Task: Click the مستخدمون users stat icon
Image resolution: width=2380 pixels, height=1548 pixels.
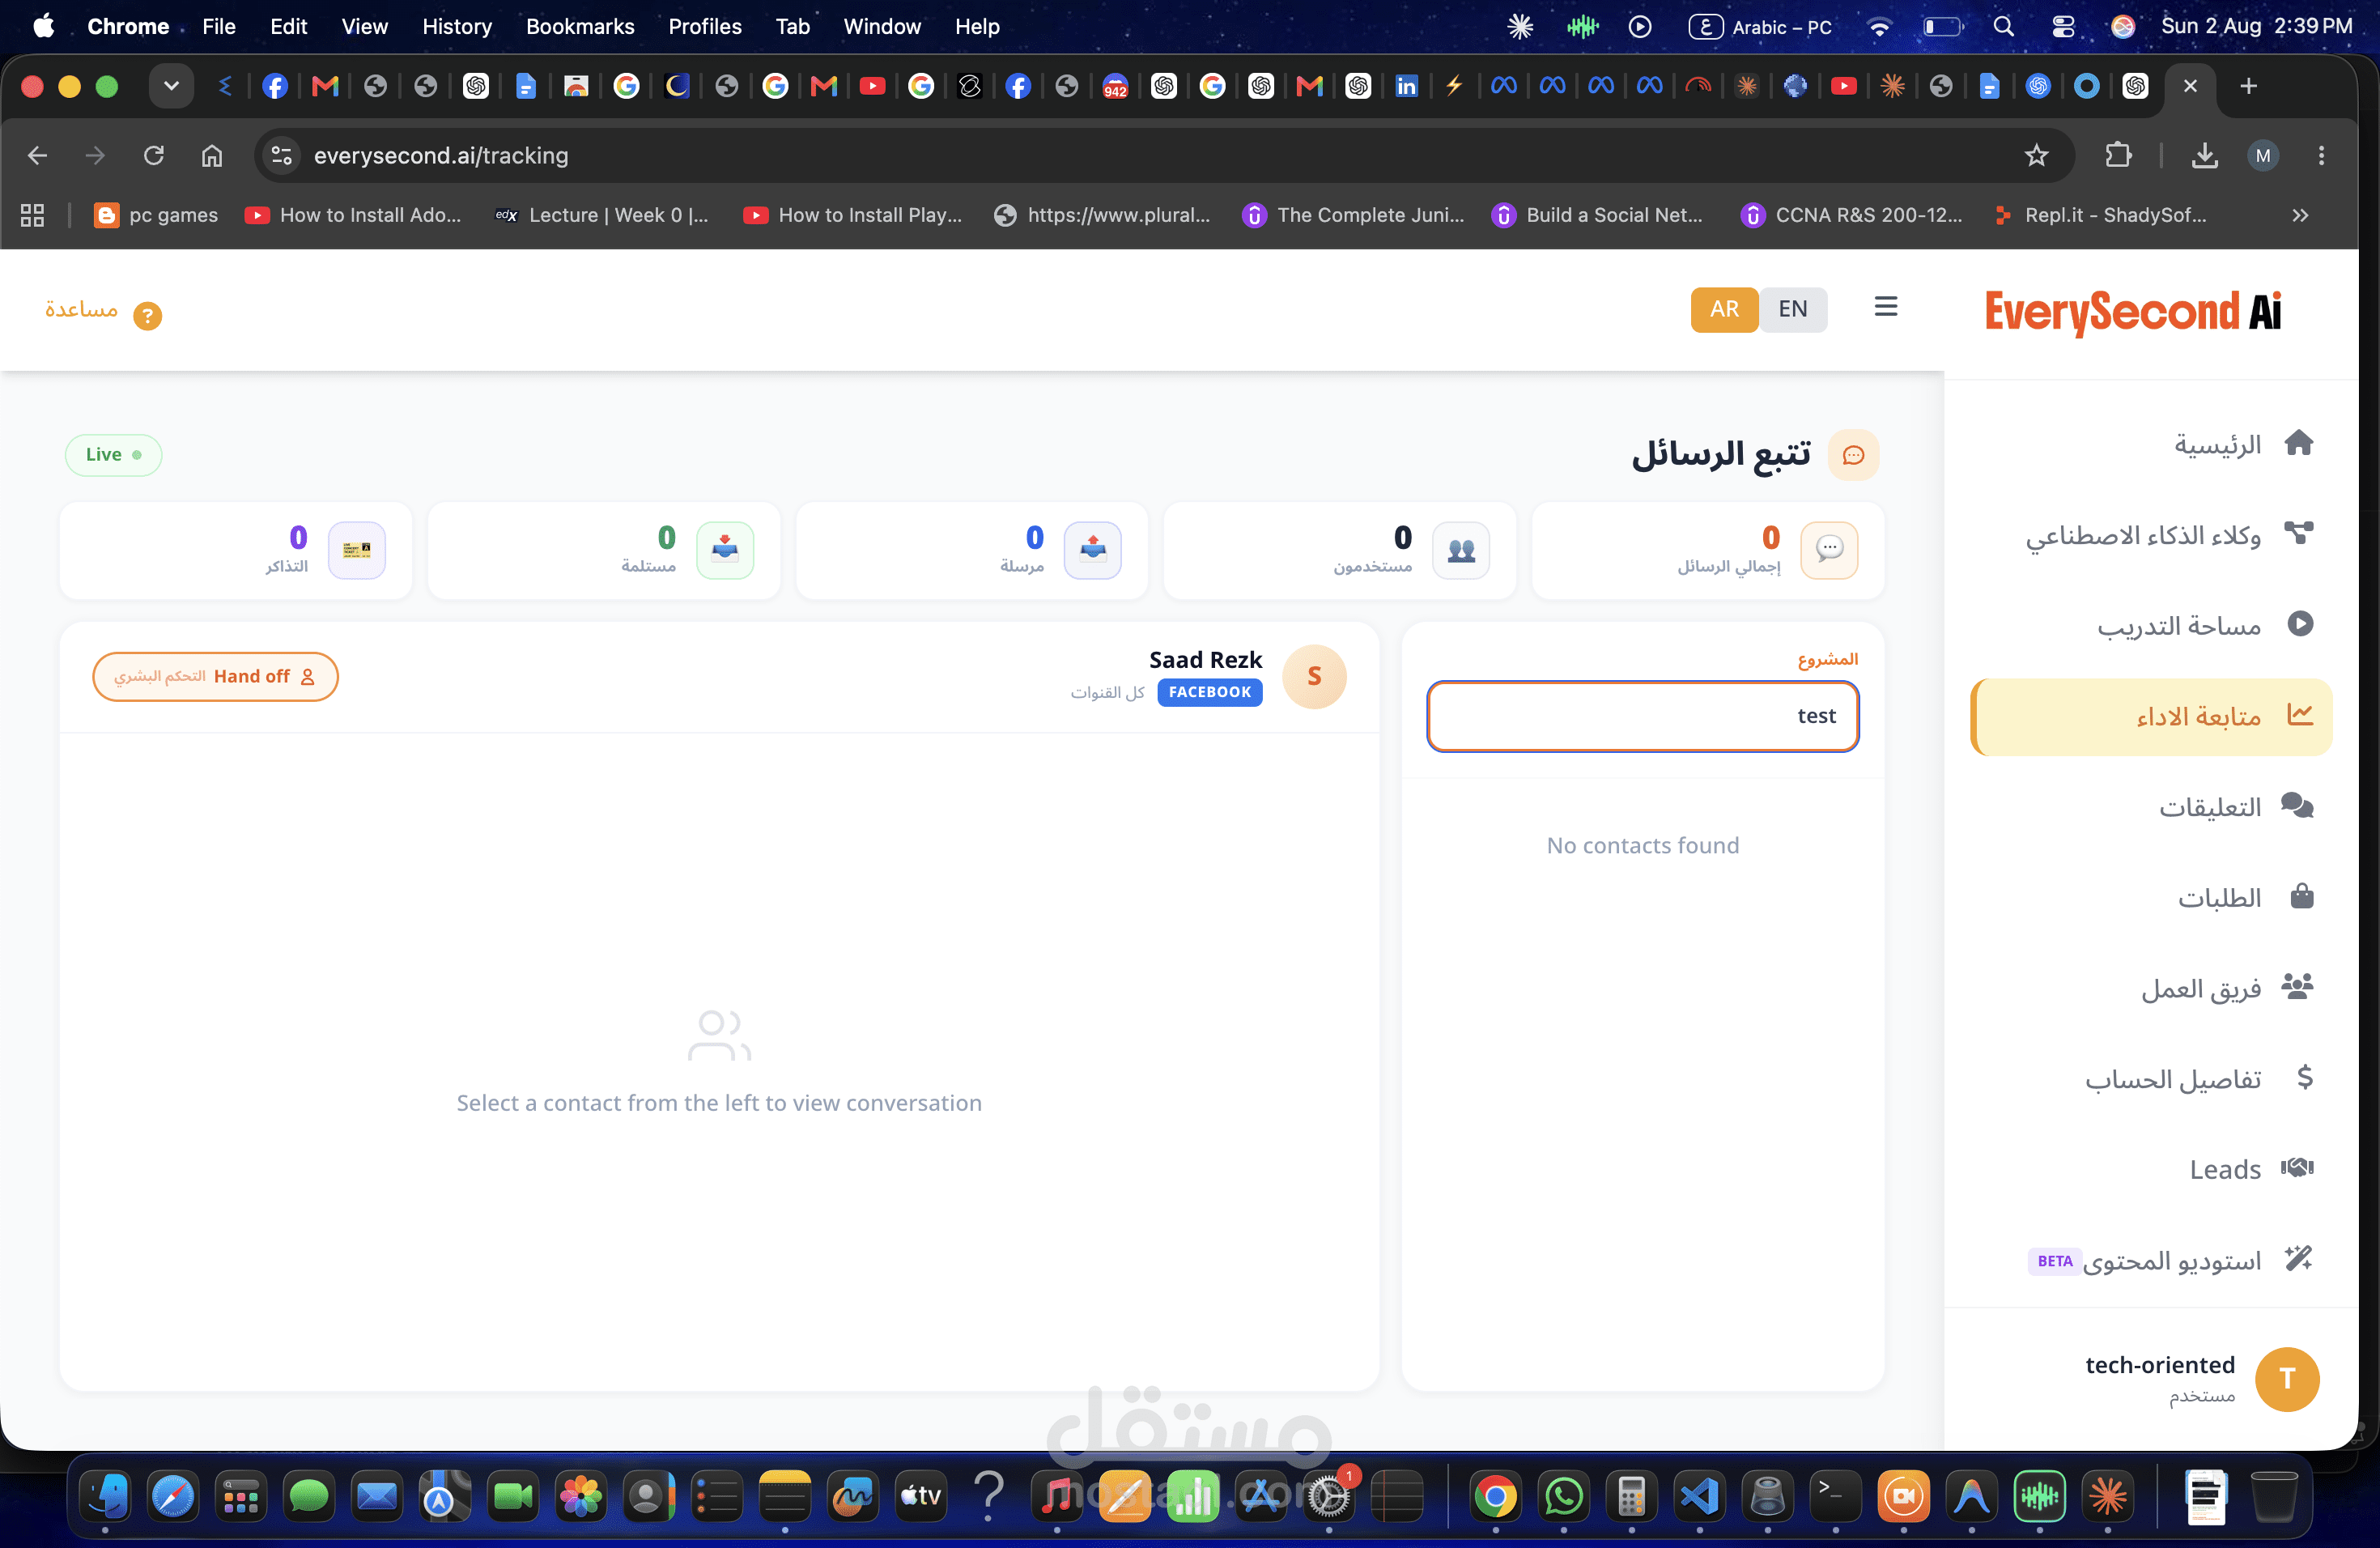Action: pos(1461,549)
